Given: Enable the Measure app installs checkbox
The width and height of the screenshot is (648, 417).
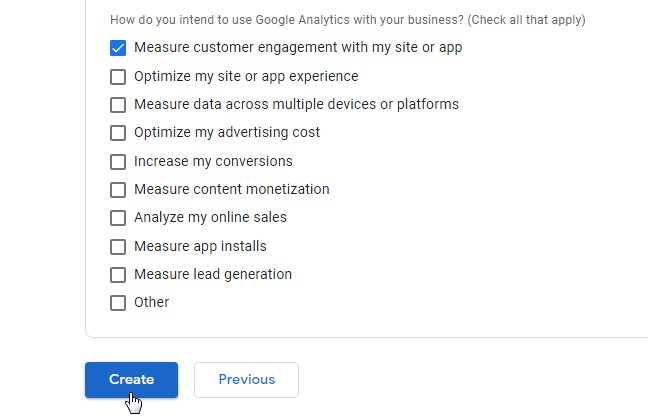Looking at the screenshot, I should pyautogui.click(x=118, y=246).
